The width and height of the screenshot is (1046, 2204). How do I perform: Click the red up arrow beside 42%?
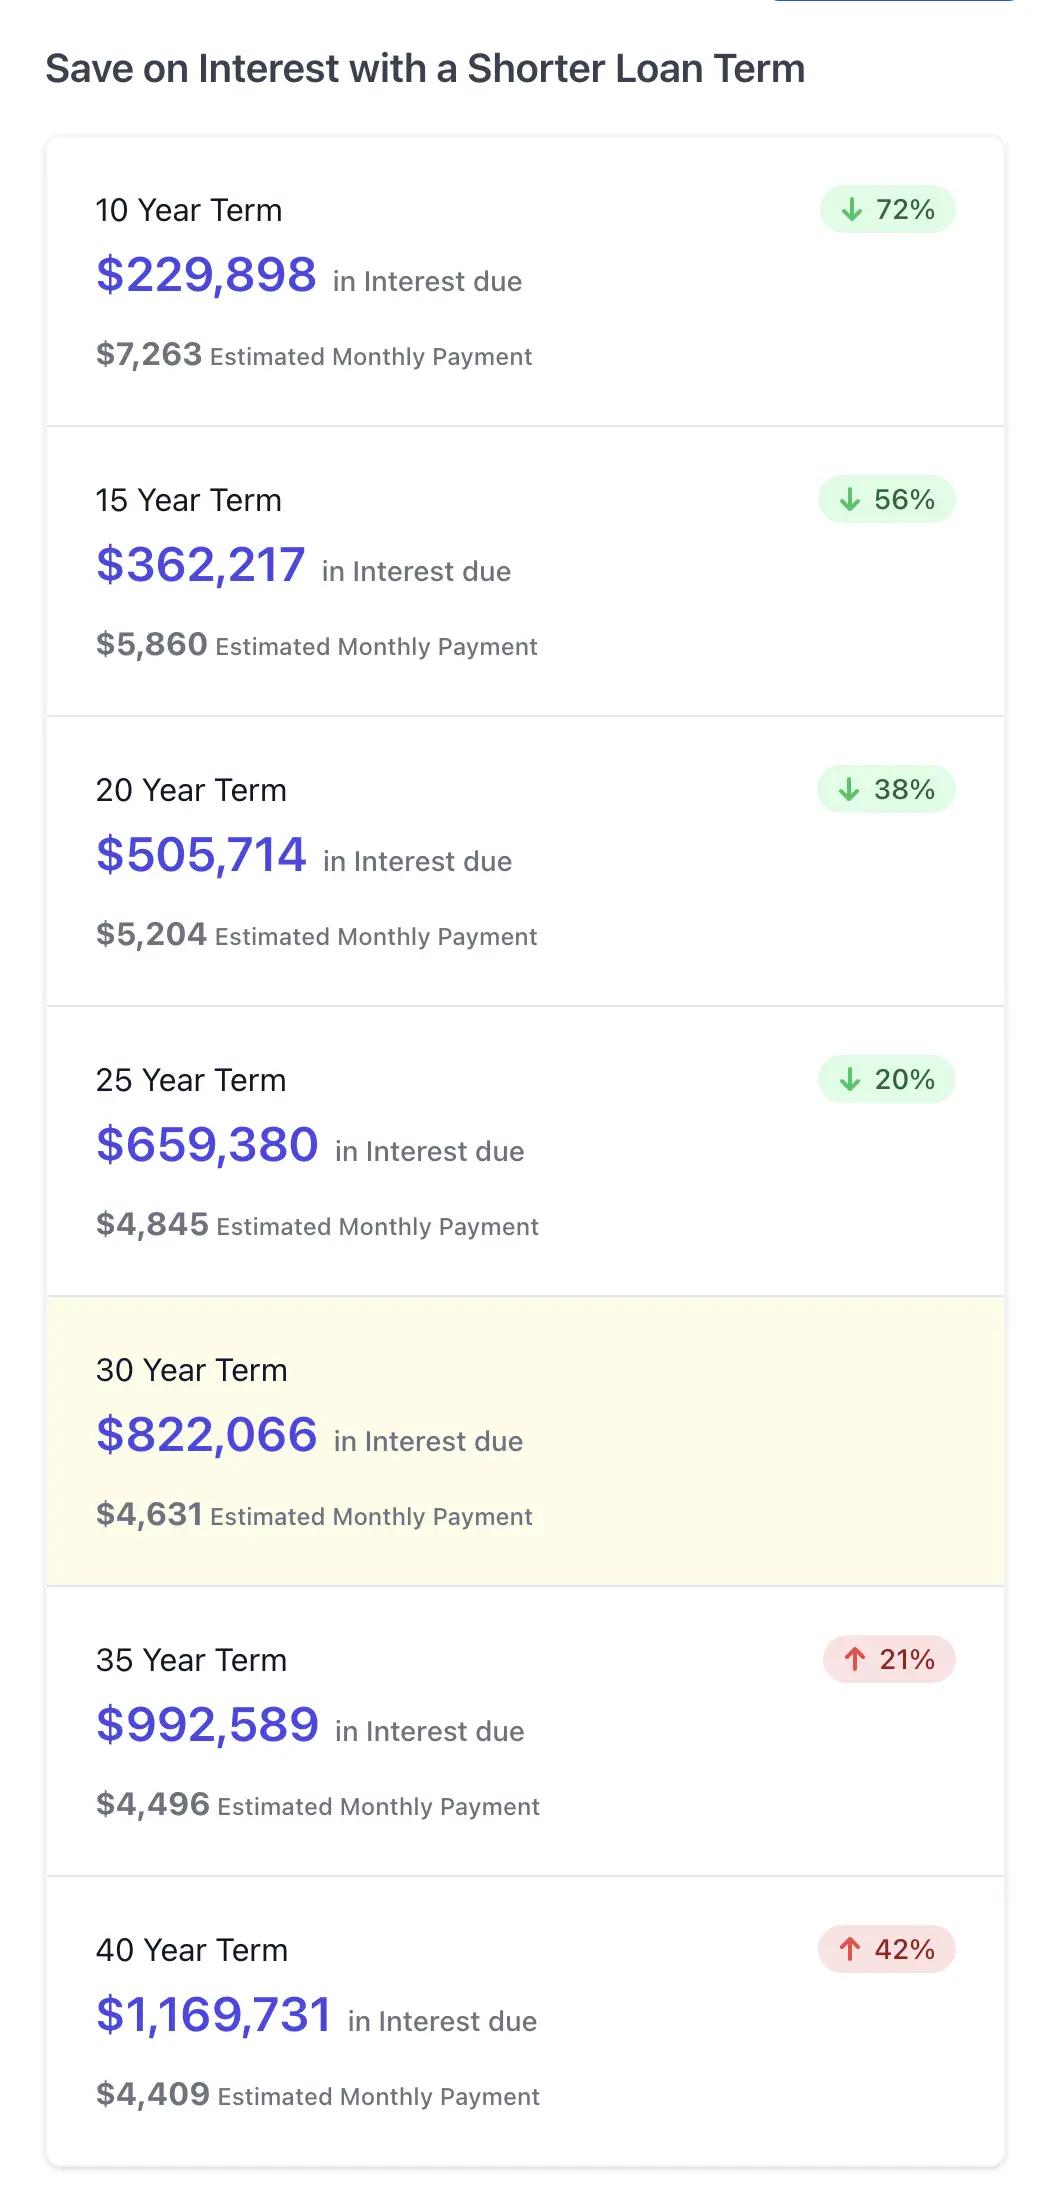point(850,1950)
